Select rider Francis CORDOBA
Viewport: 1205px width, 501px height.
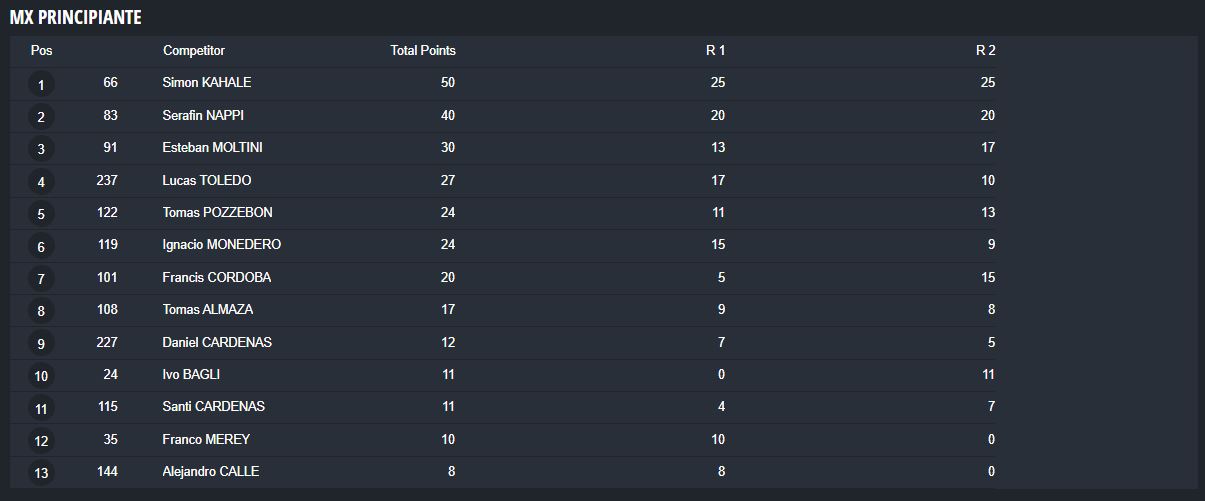tap(217, 277)
